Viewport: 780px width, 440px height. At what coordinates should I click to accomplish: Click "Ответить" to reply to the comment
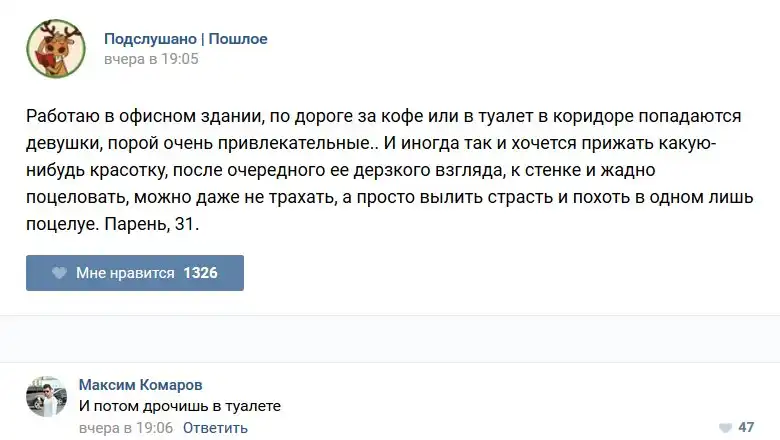pyautogui.click(x=215, y=428)
